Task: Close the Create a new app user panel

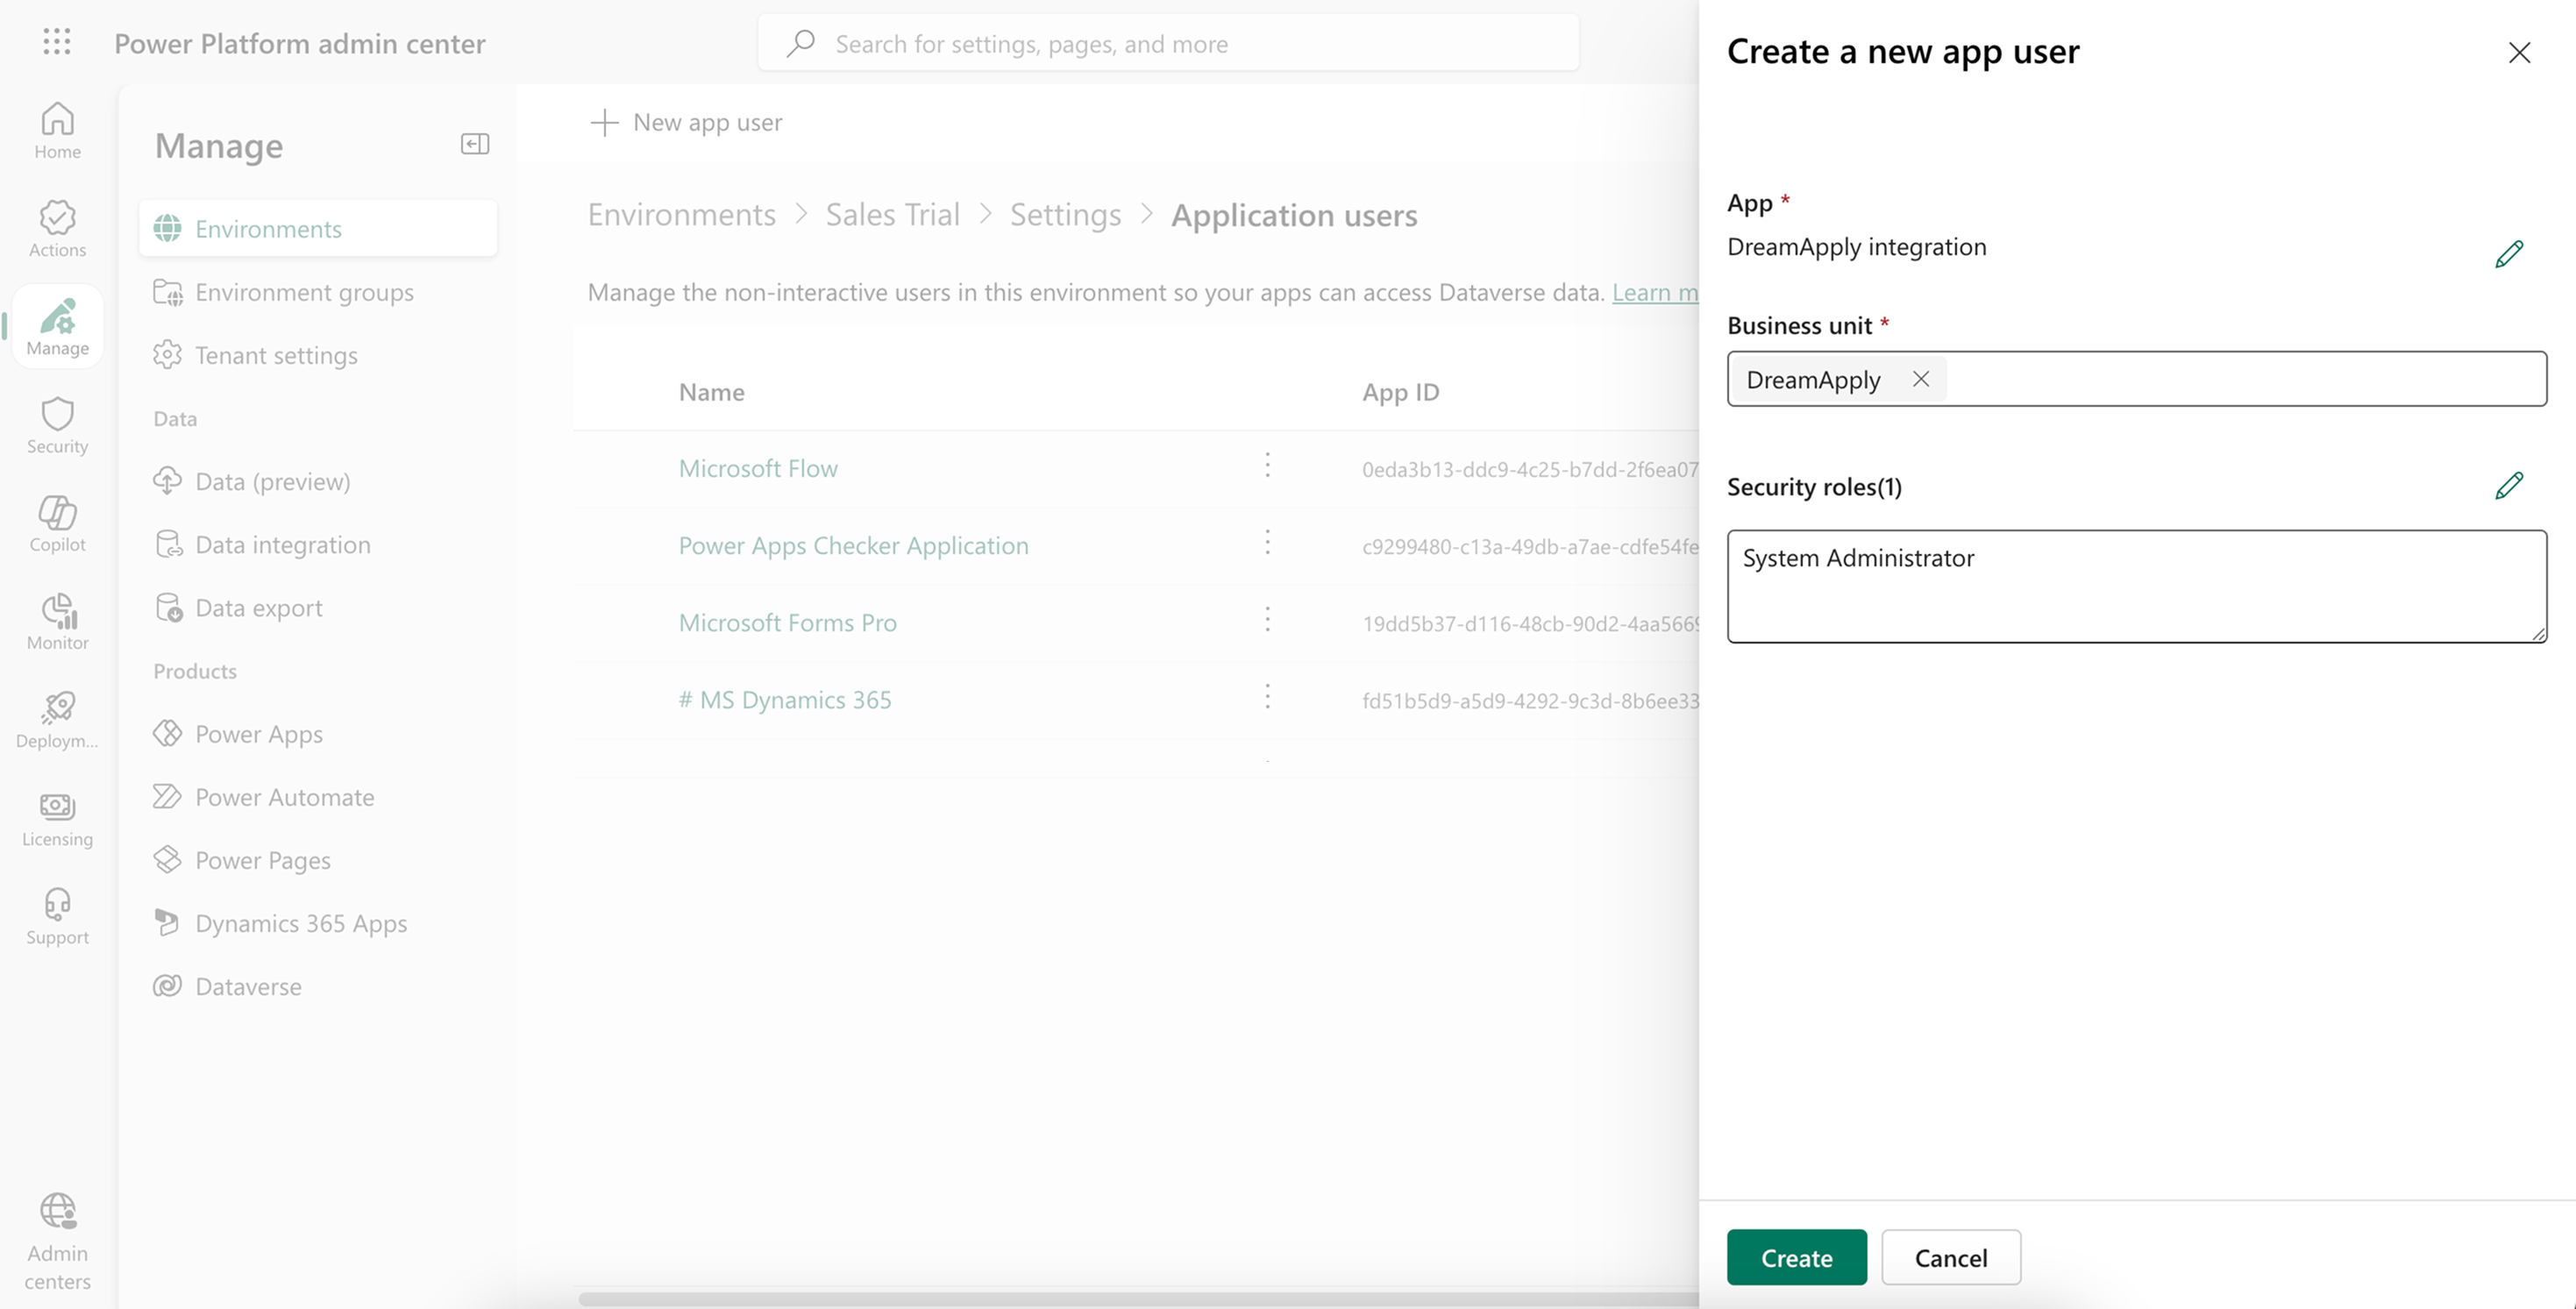Action: pos(2519,52)
